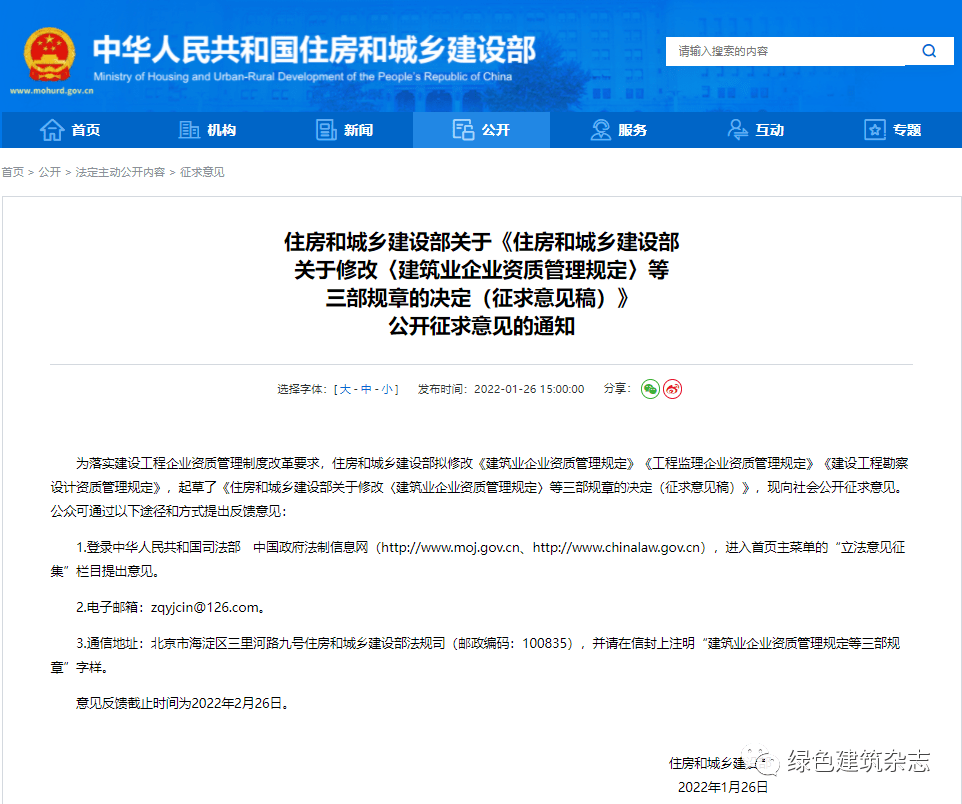Screen dimensions: 962x804
Task: Focus the search input field
Action: pyautogui.click(x=785, y=51)
